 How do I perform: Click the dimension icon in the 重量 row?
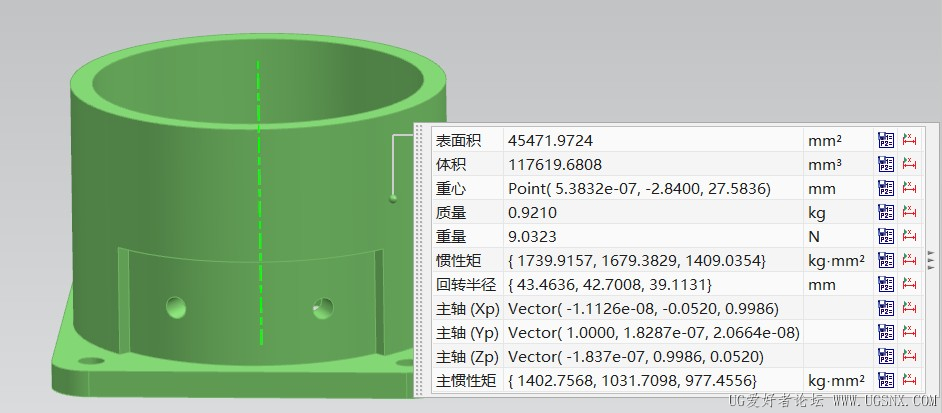pos(910,237)
